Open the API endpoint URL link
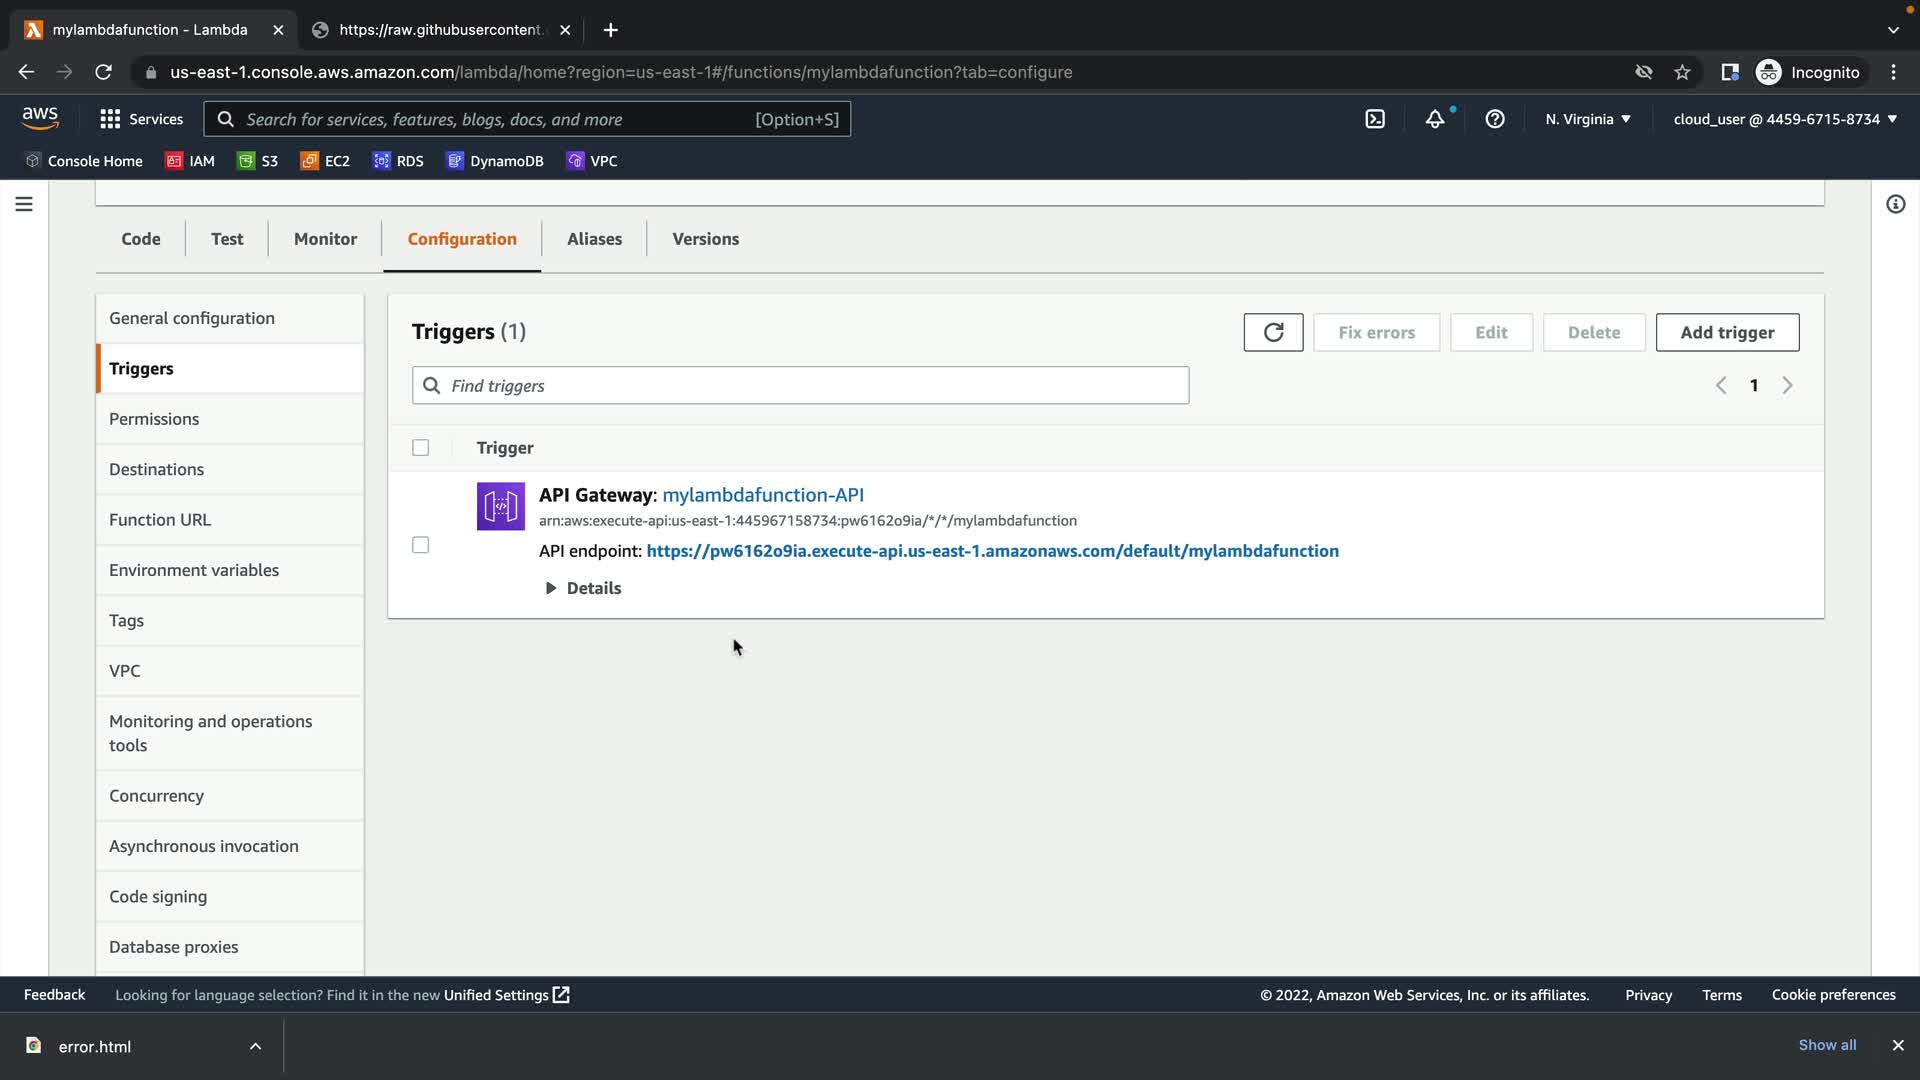Screen dimensions: 1920x1080 (x=992, y=551)
